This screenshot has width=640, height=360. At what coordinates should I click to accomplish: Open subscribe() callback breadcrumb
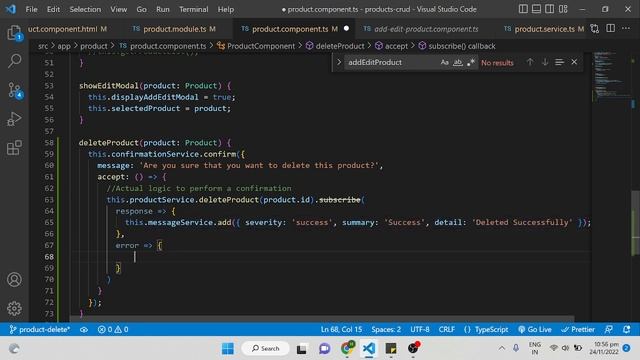(x=457, y=46)
